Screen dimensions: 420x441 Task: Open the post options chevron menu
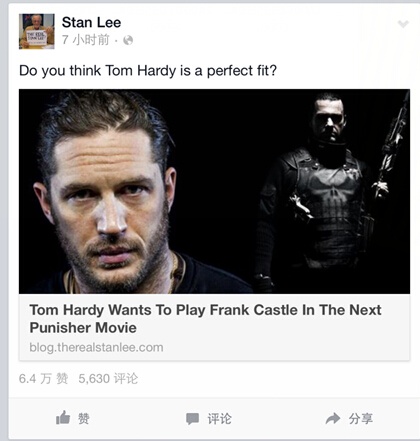click(x=403, y=24)
